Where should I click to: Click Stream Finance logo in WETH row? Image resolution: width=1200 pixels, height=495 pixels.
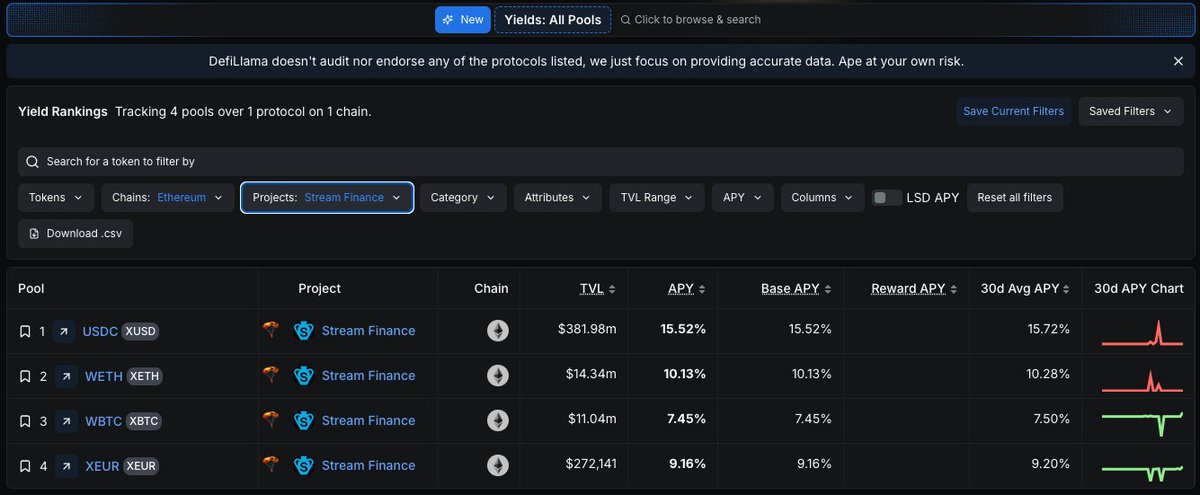coord(304,376)
